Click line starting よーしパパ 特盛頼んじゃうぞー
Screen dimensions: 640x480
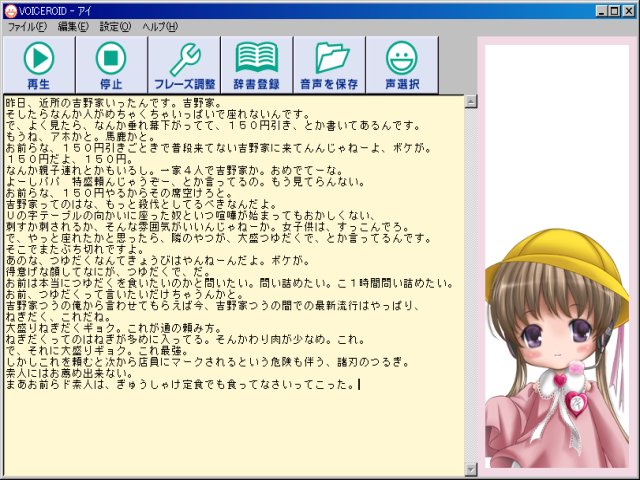(185, 182)
